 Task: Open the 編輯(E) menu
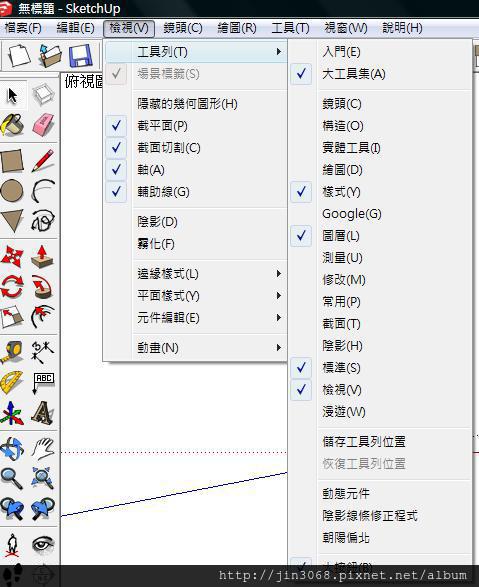click(x=75, y=28)
